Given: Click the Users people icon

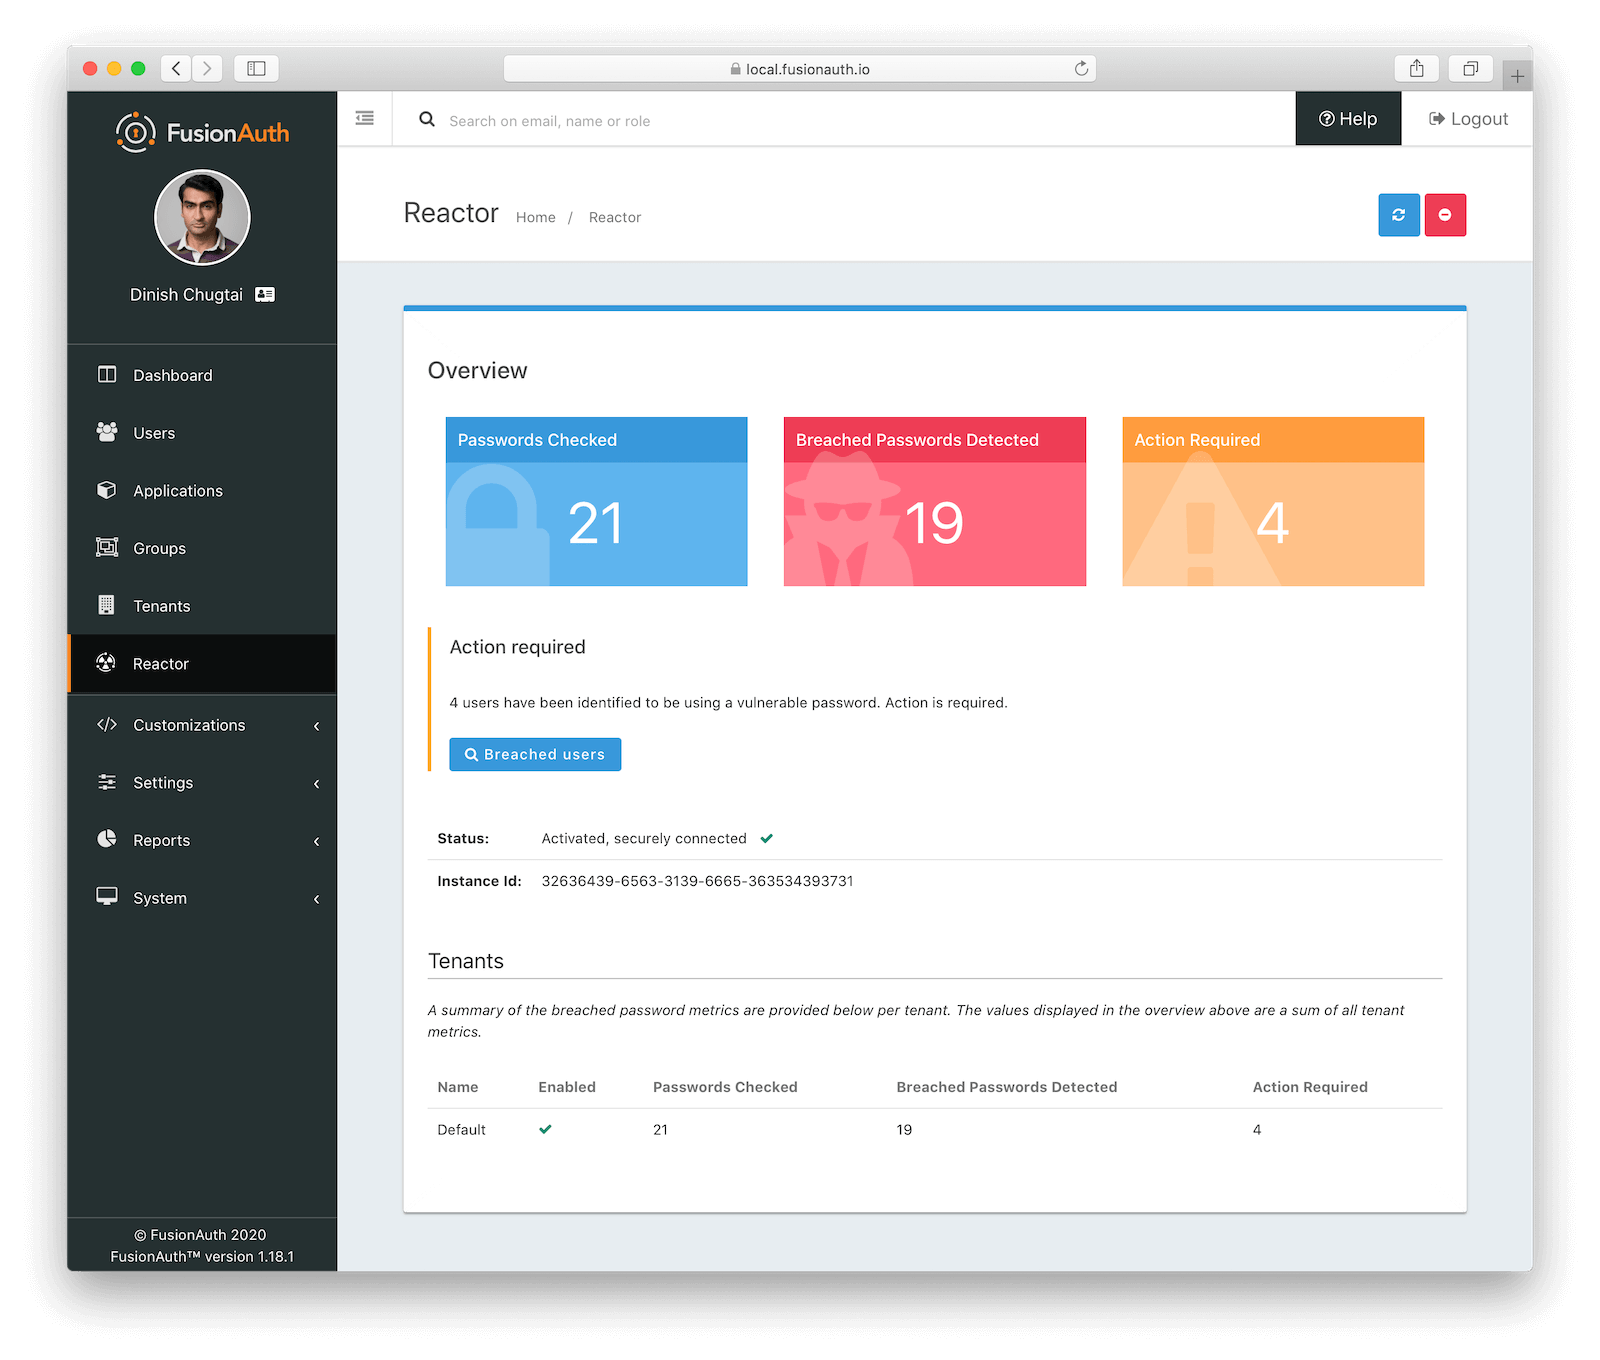Looking at the screenshot, I should click(x=107, y=432).
